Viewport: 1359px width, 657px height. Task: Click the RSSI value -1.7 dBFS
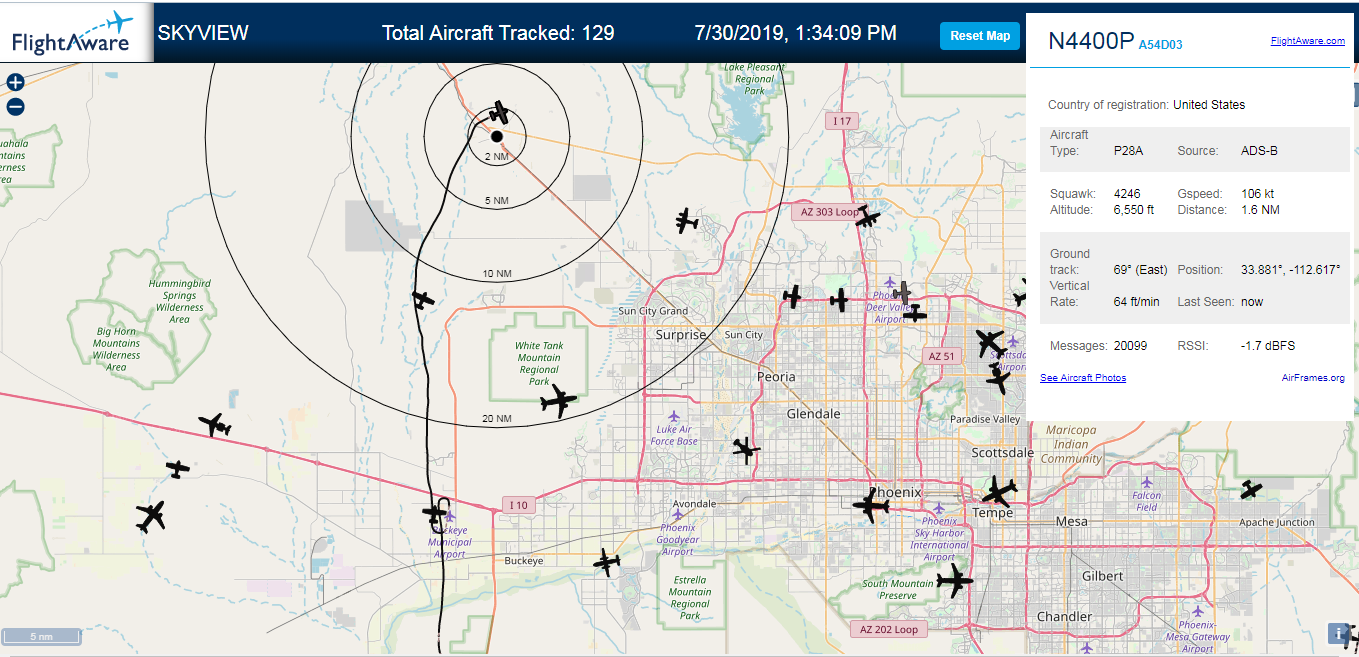(1268, 346)
